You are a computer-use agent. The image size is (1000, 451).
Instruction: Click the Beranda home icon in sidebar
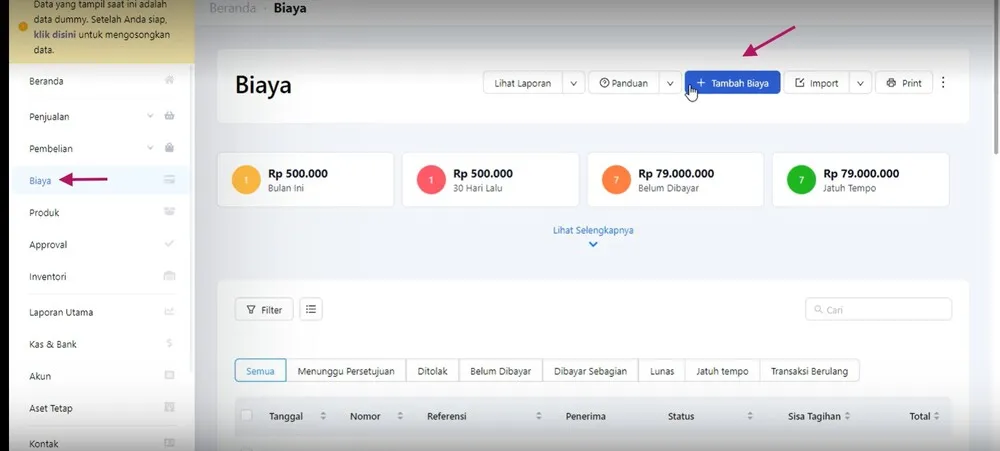(170, 81)
